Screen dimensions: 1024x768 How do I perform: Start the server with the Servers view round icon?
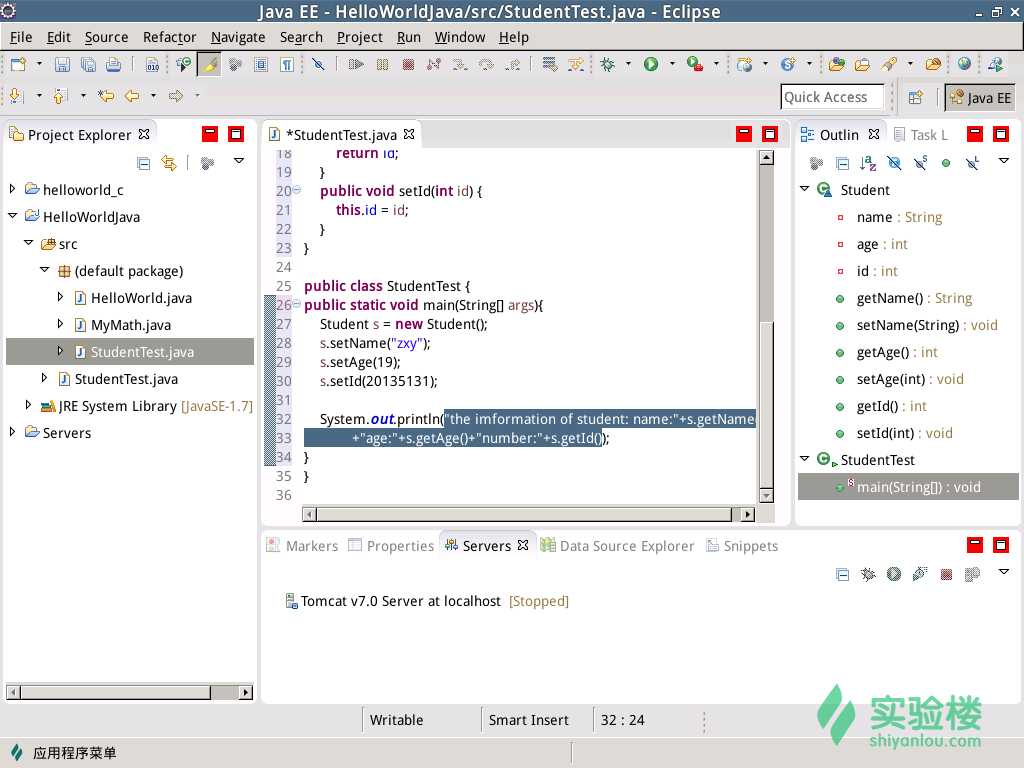coord(894,575)
